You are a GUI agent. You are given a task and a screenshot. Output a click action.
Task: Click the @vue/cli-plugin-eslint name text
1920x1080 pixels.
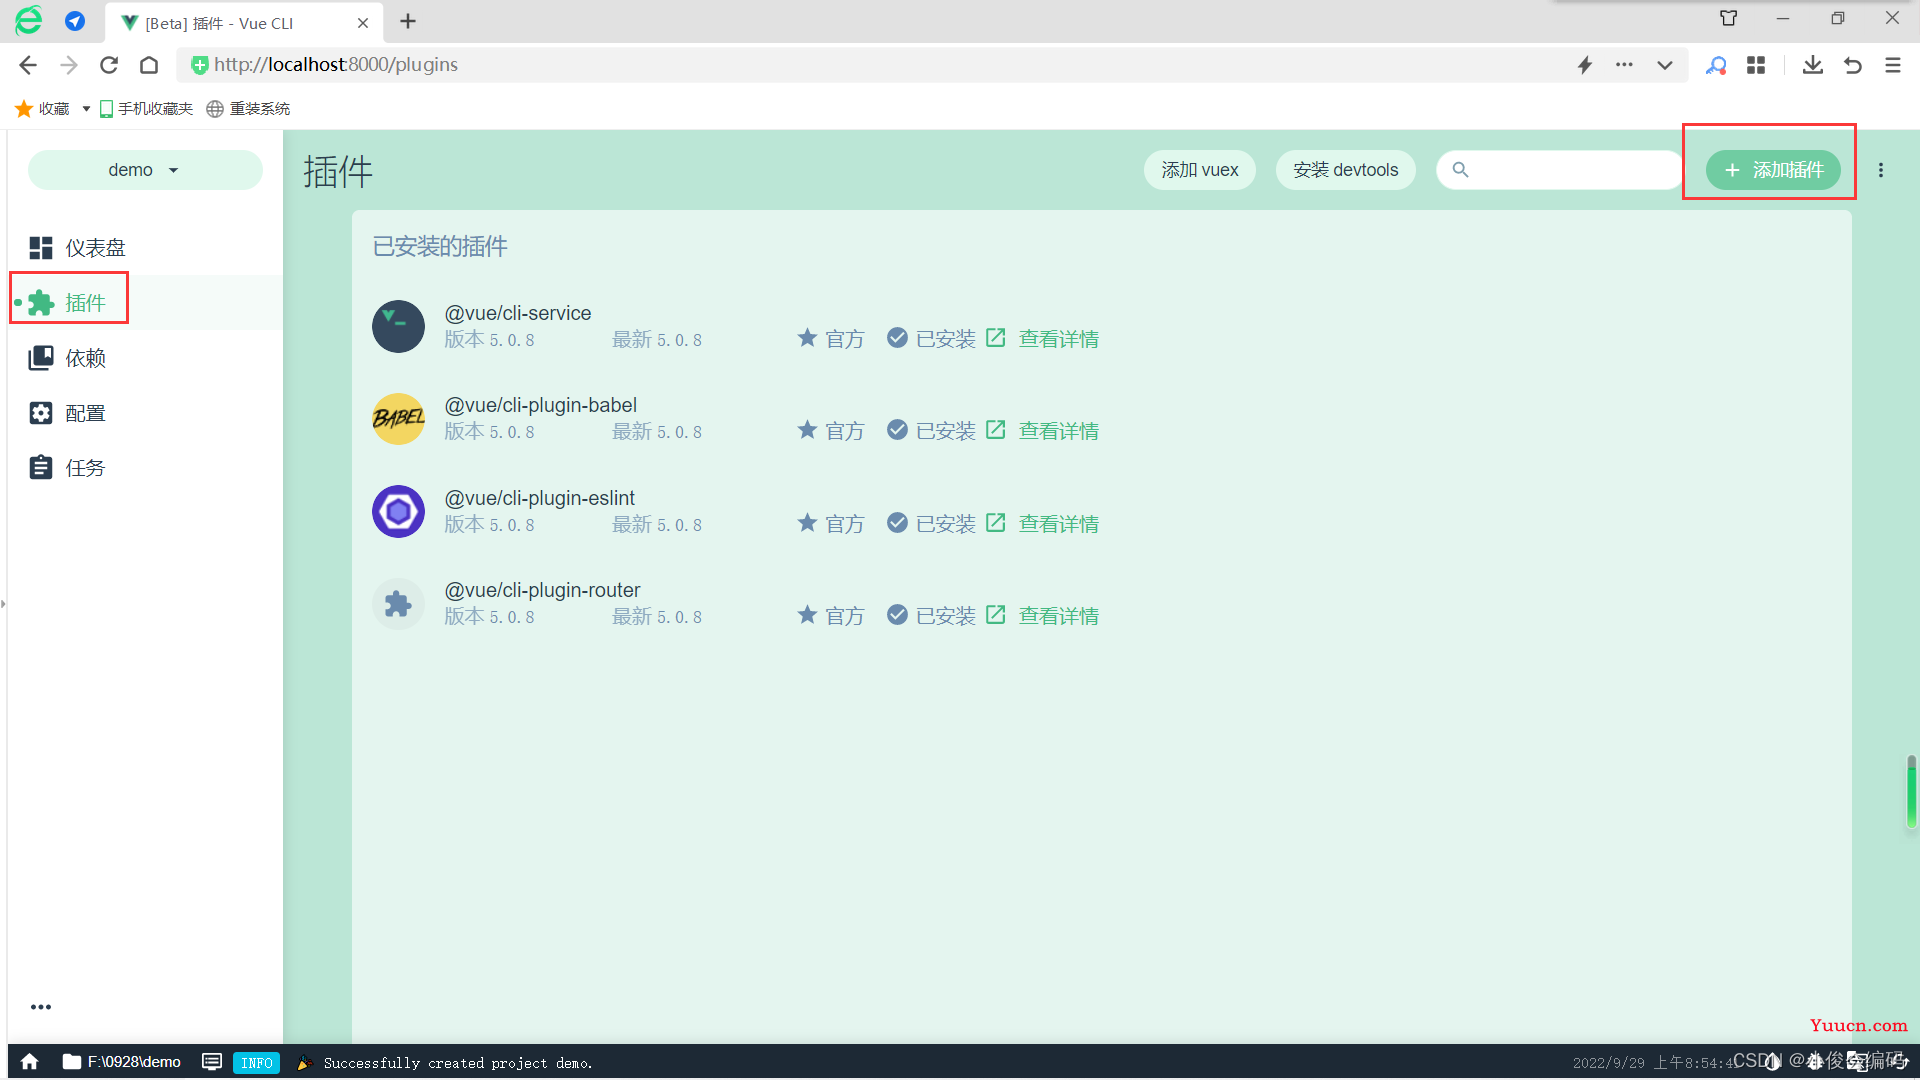click(539, 498)
